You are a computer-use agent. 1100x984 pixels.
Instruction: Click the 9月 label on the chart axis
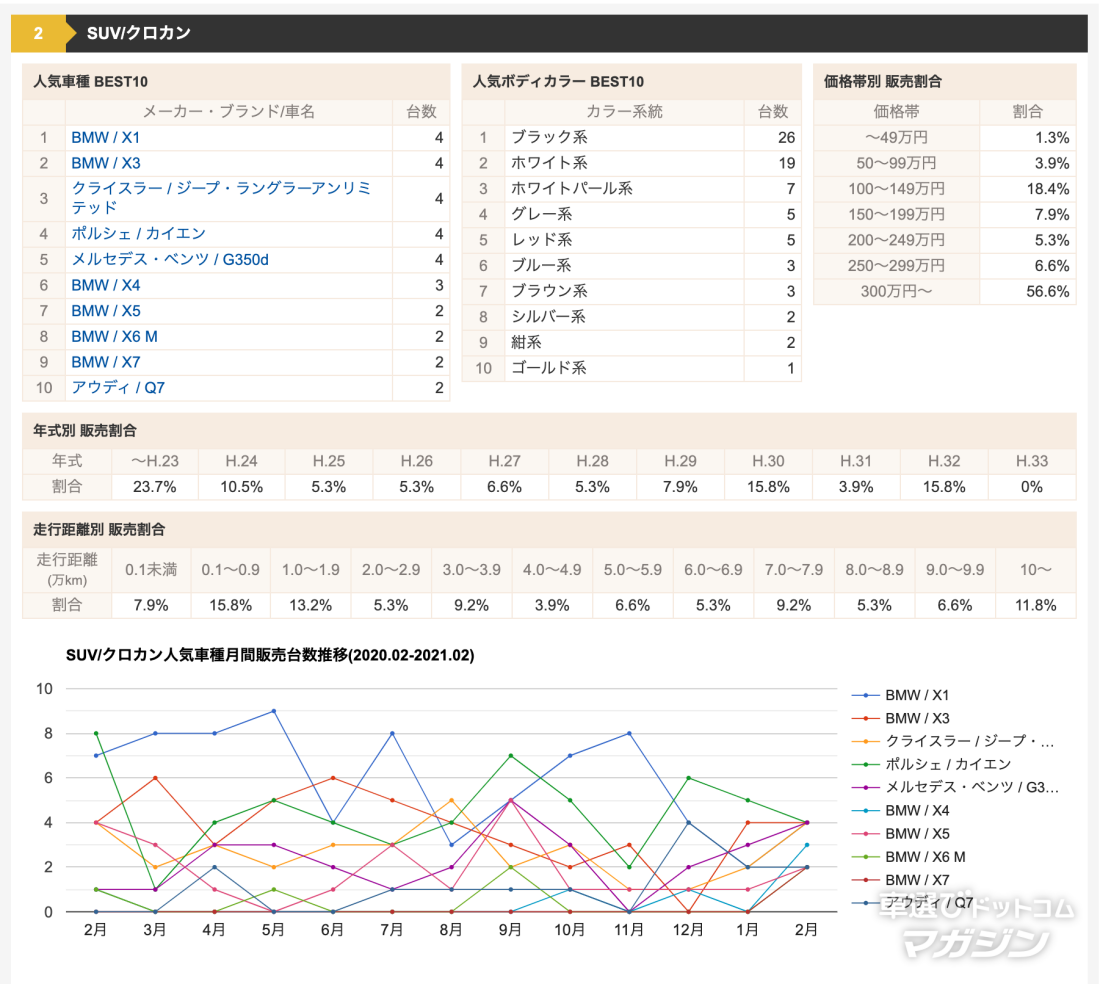point(510,930)
